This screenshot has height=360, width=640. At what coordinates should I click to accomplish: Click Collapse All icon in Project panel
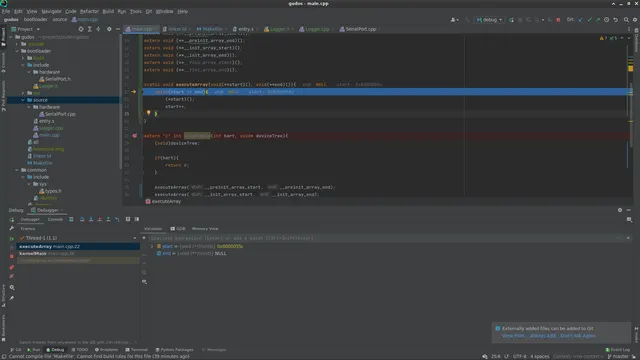(98, 29)
